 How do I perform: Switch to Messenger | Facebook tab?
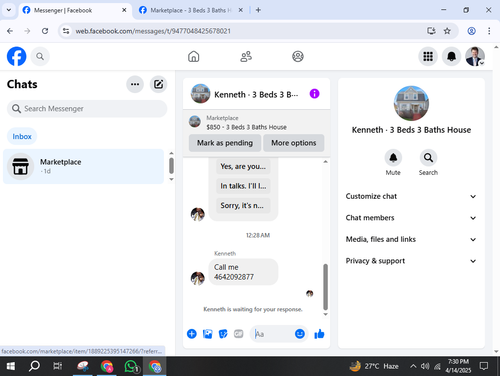tap(74, 10)
